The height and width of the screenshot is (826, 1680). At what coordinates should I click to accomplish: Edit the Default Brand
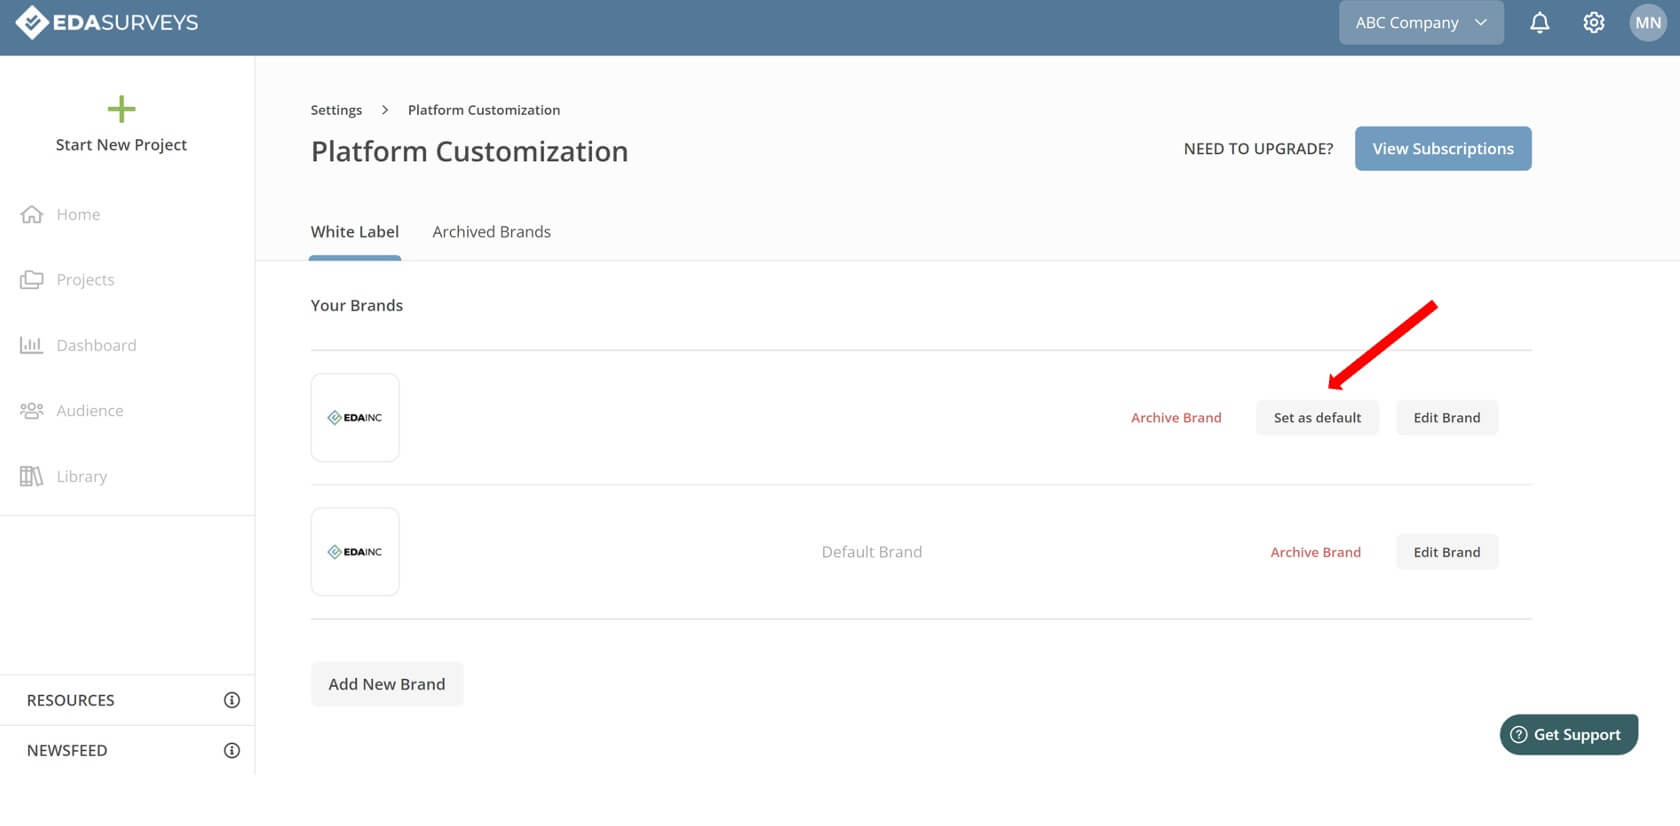click(x=1447, y=552)
